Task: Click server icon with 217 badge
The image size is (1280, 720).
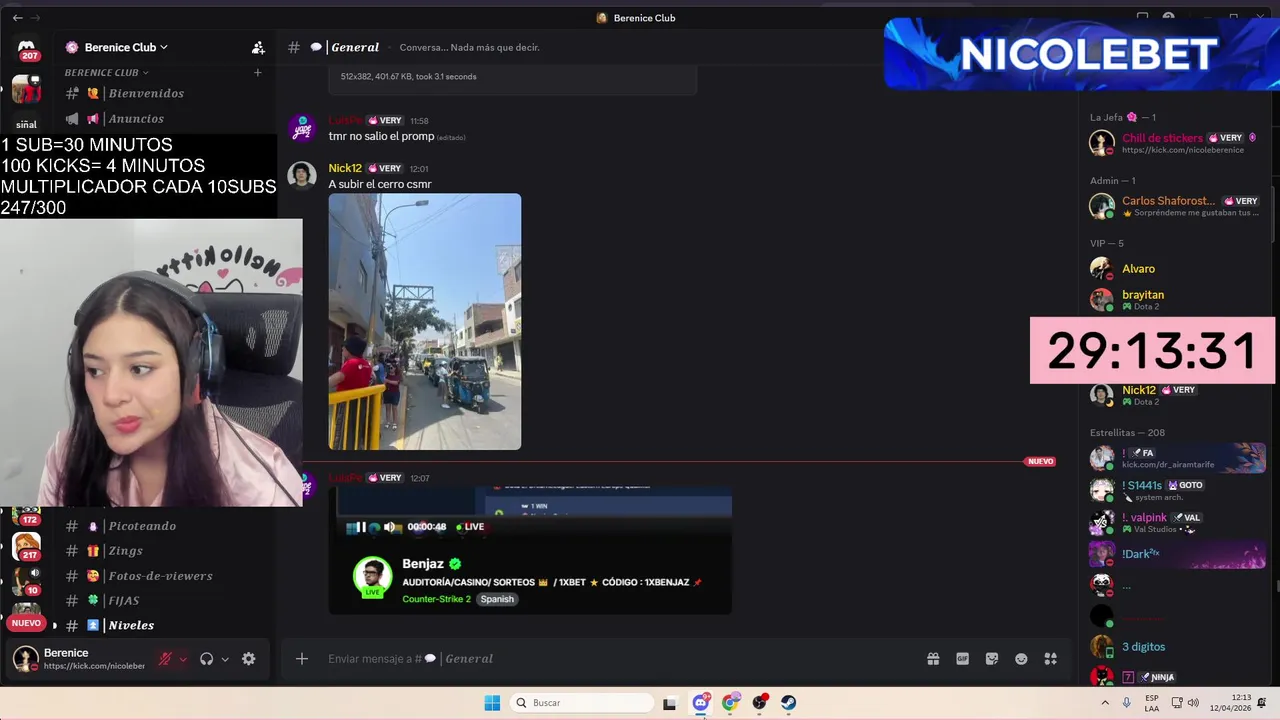Action: [26, 546]
